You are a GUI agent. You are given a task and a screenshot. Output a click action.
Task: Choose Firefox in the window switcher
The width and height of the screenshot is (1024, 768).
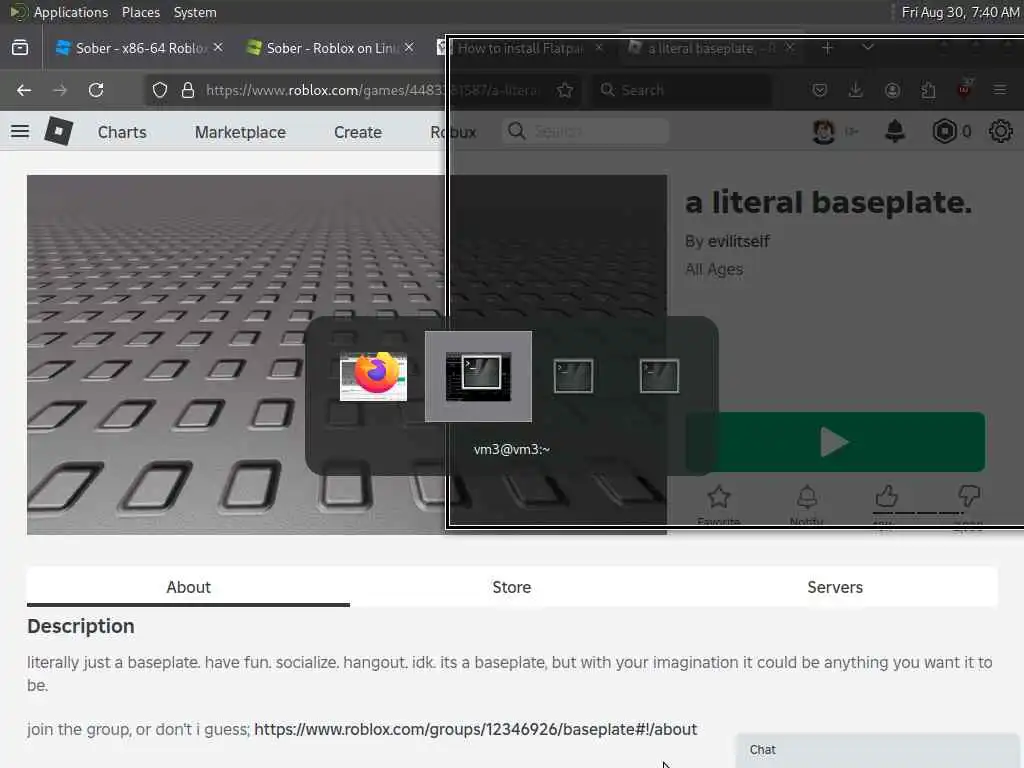point(373,376)
